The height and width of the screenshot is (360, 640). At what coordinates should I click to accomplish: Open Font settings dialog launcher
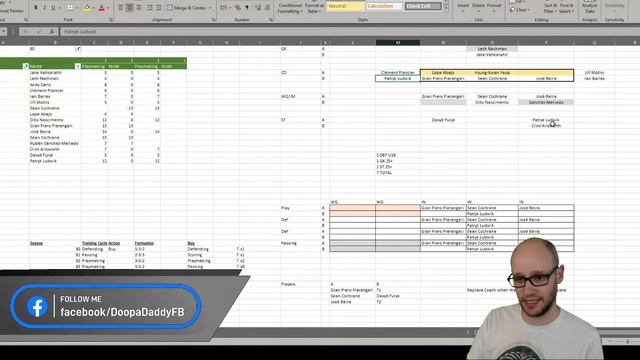(x=111, y=20)
